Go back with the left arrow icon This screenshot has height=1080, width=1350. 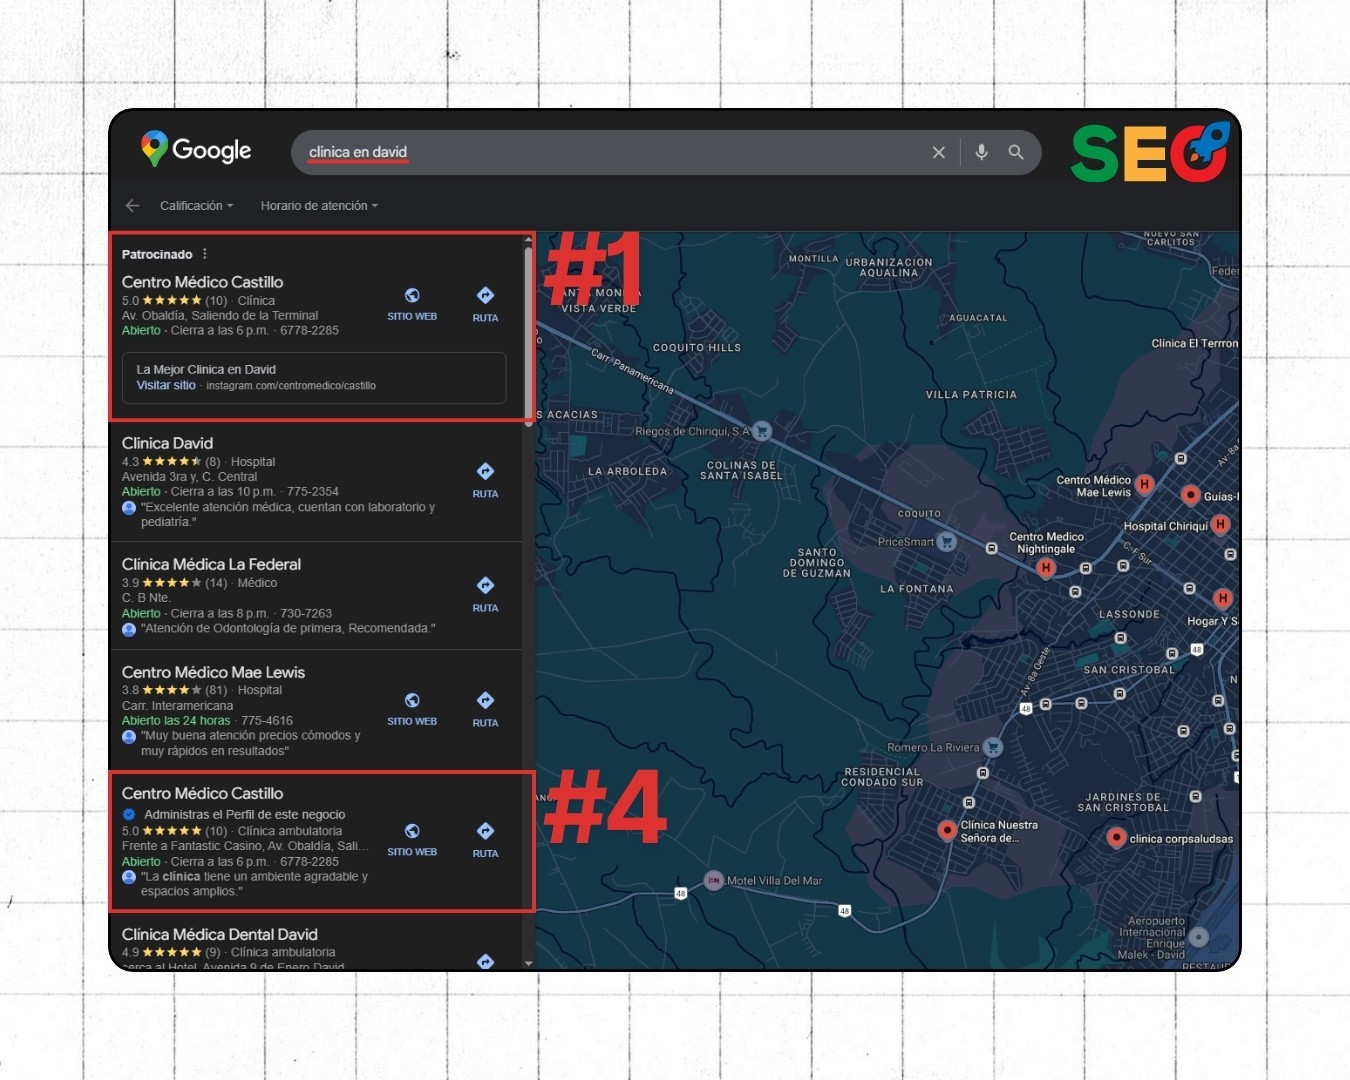point(132,205)
